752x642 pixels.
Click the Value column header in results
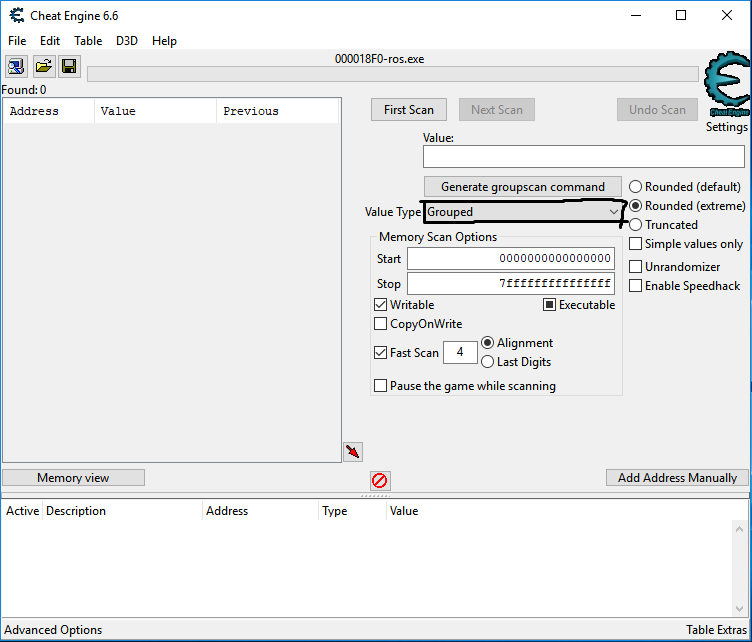(x=155, y=111)
